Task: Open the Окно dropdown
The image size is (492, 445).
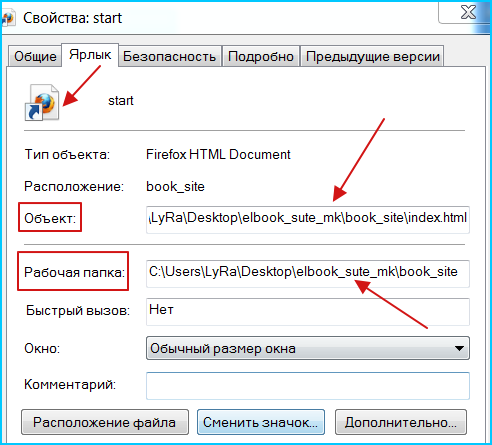Action: [308, 348]
